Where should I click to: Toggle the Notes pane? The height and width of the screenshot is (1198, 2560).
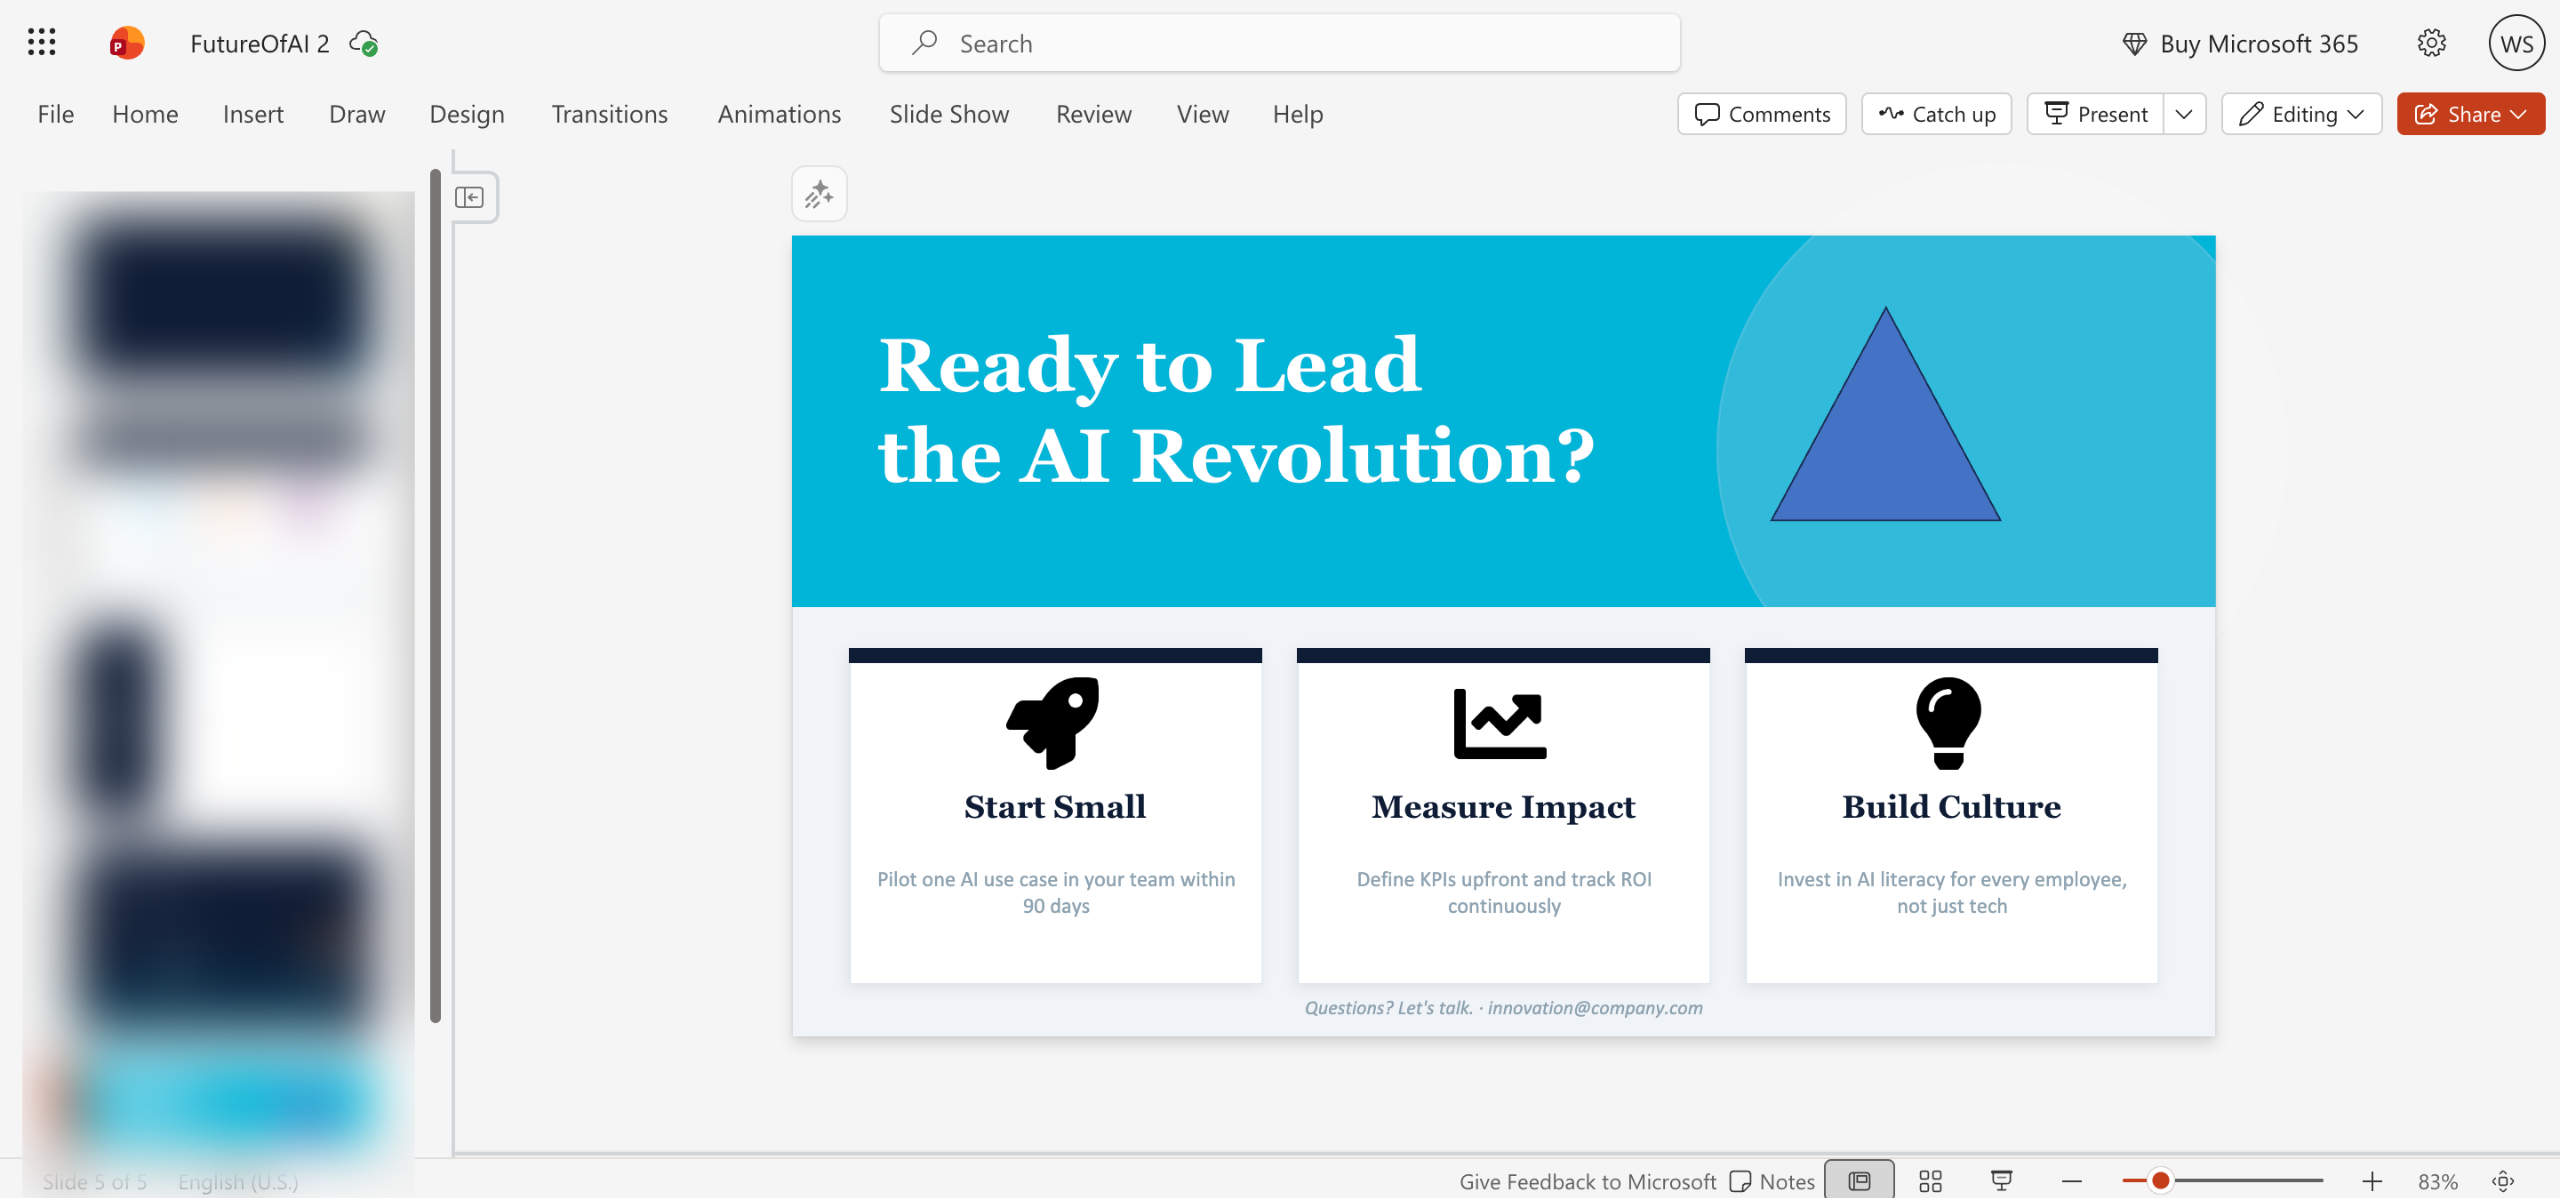(x=1772, y=1181)
